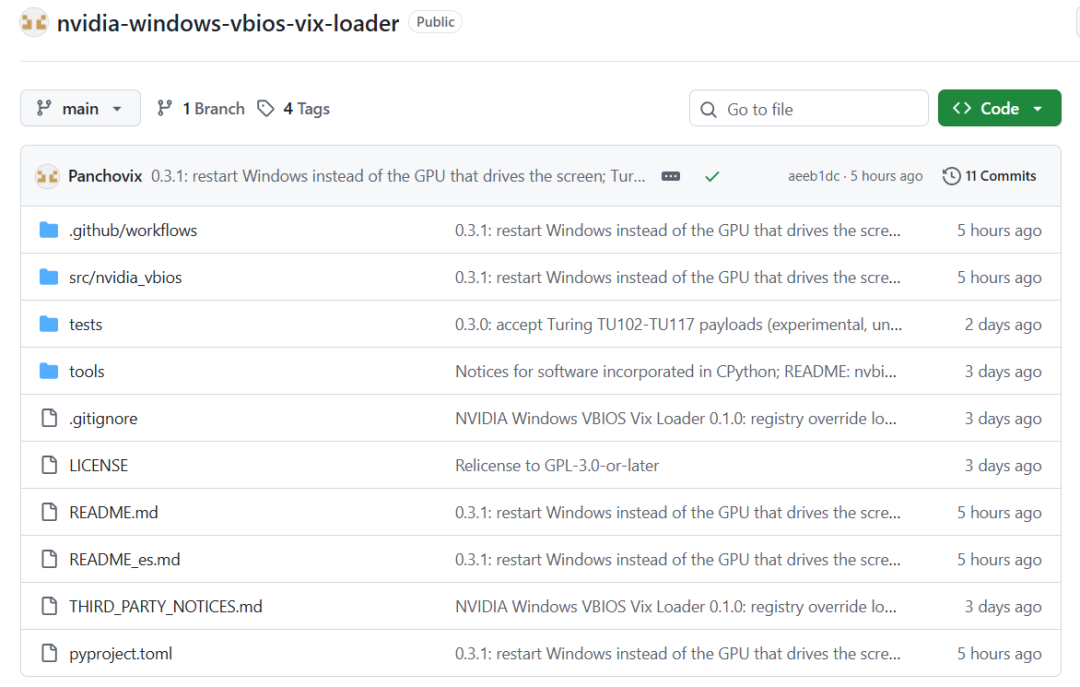Click the Panchovix avatar in commit bar
Image resolution: width=1080 pixels, height=687 pixels.
pos(47,176)
